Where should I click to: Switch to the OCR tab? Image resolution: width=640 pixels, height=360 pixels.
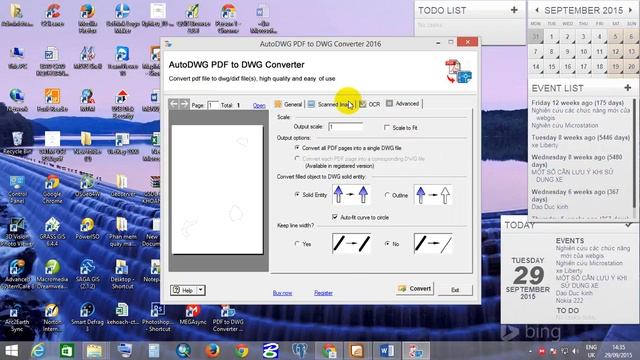[370, 104]
